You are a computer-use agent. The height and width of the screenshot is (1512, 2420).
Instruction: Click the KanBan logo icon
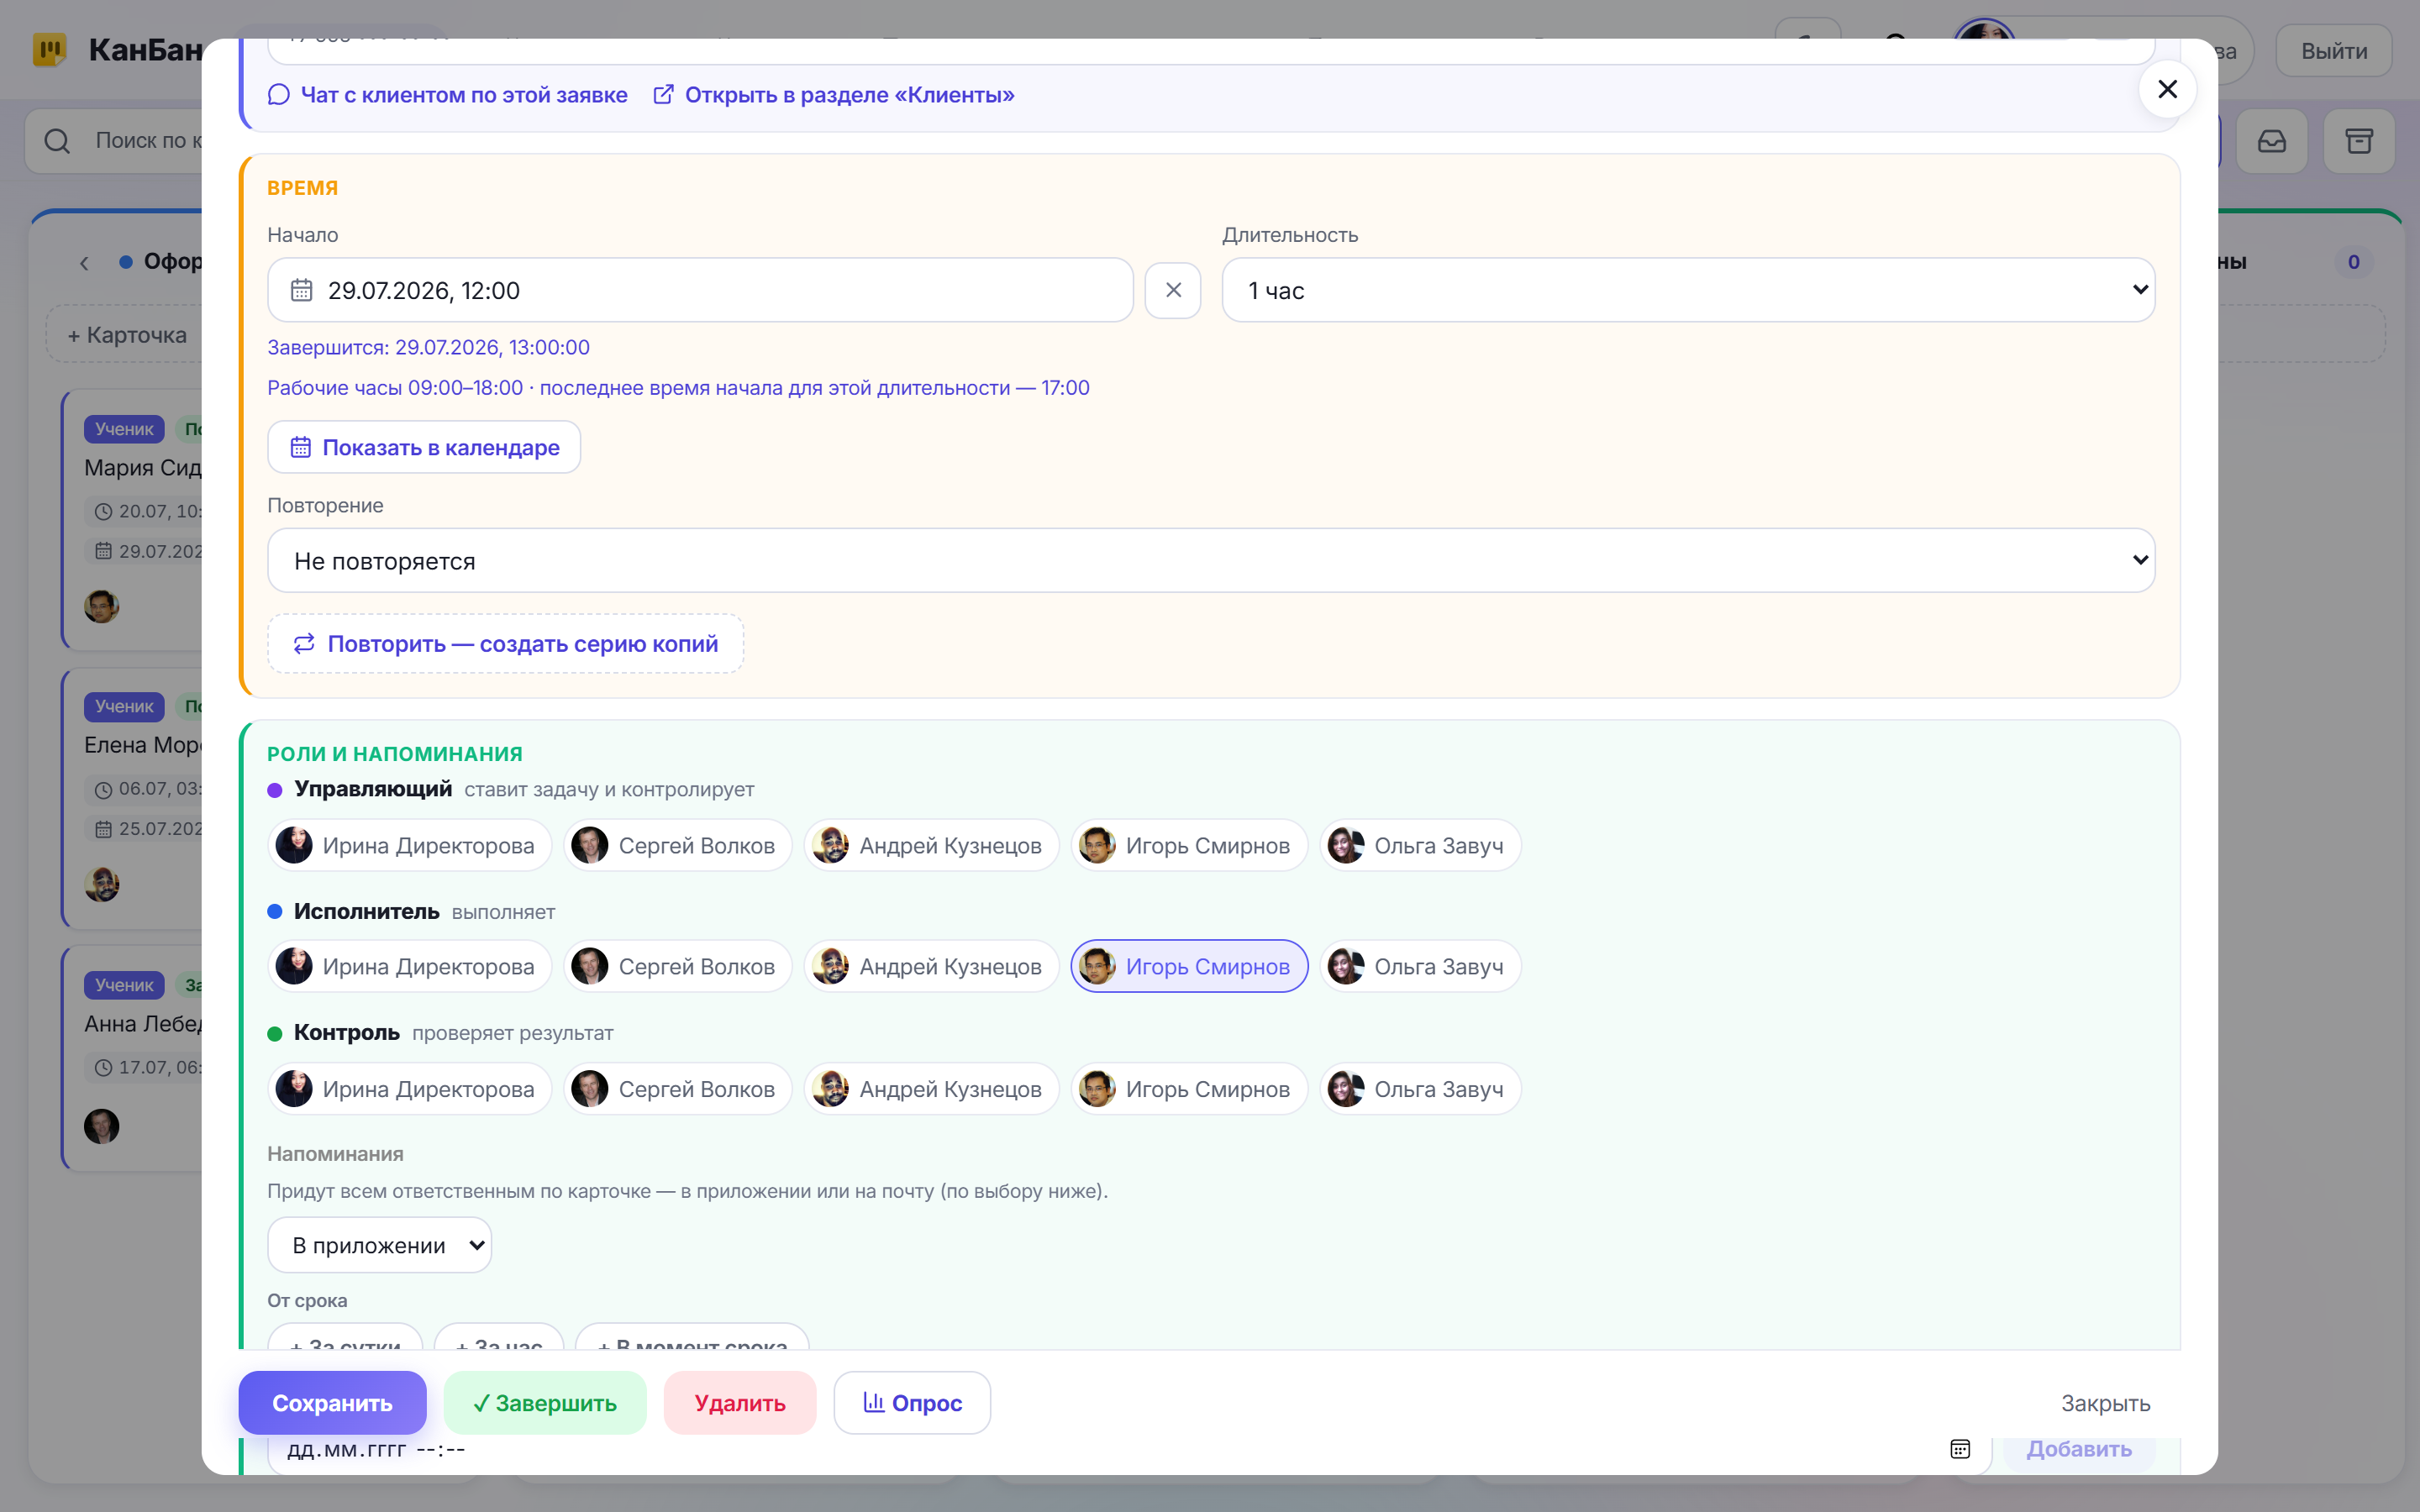(49, 50)
